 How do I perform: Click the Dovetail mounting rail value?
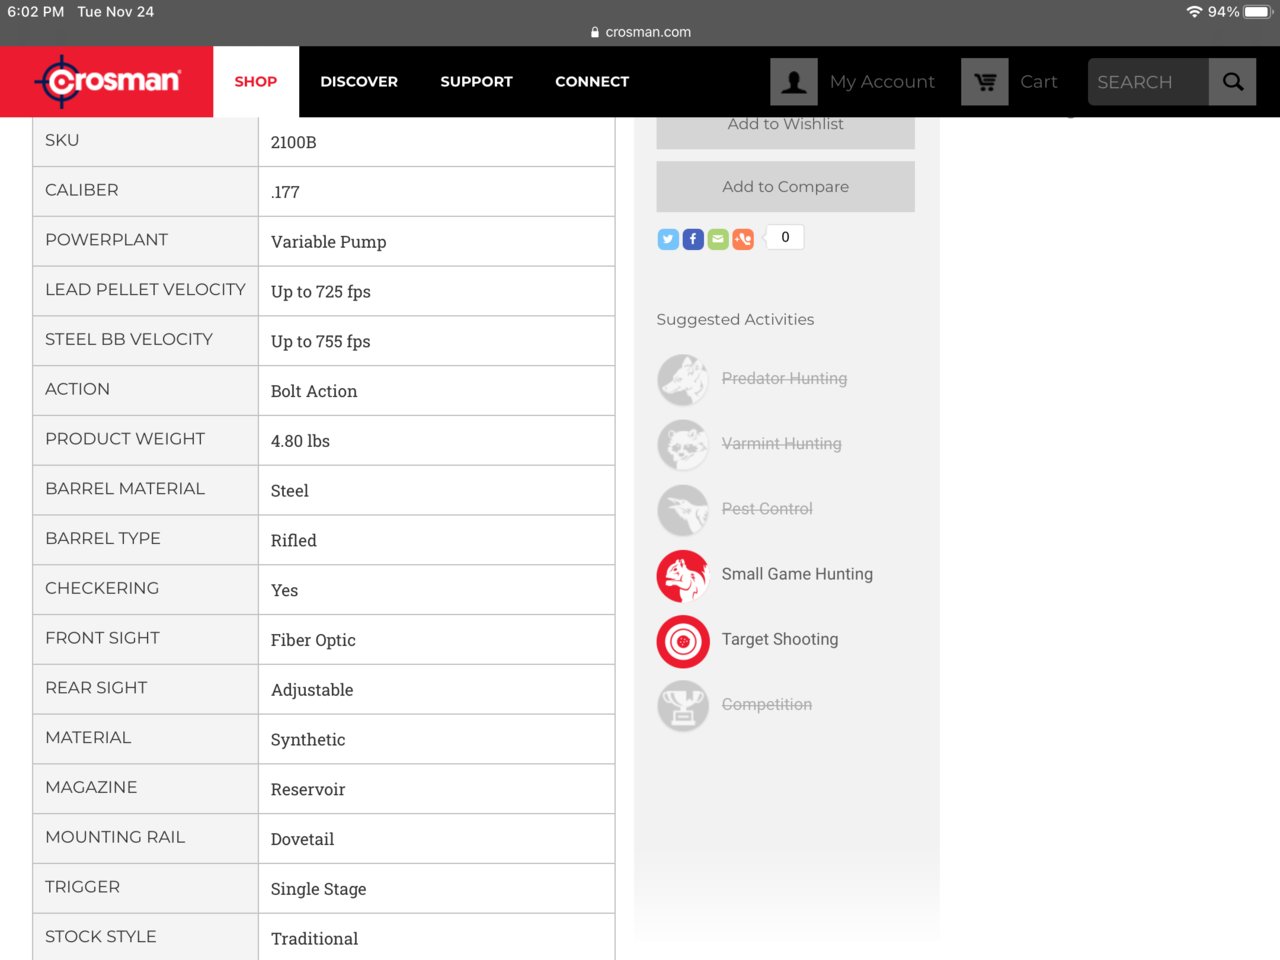click(x=302, y=839)
